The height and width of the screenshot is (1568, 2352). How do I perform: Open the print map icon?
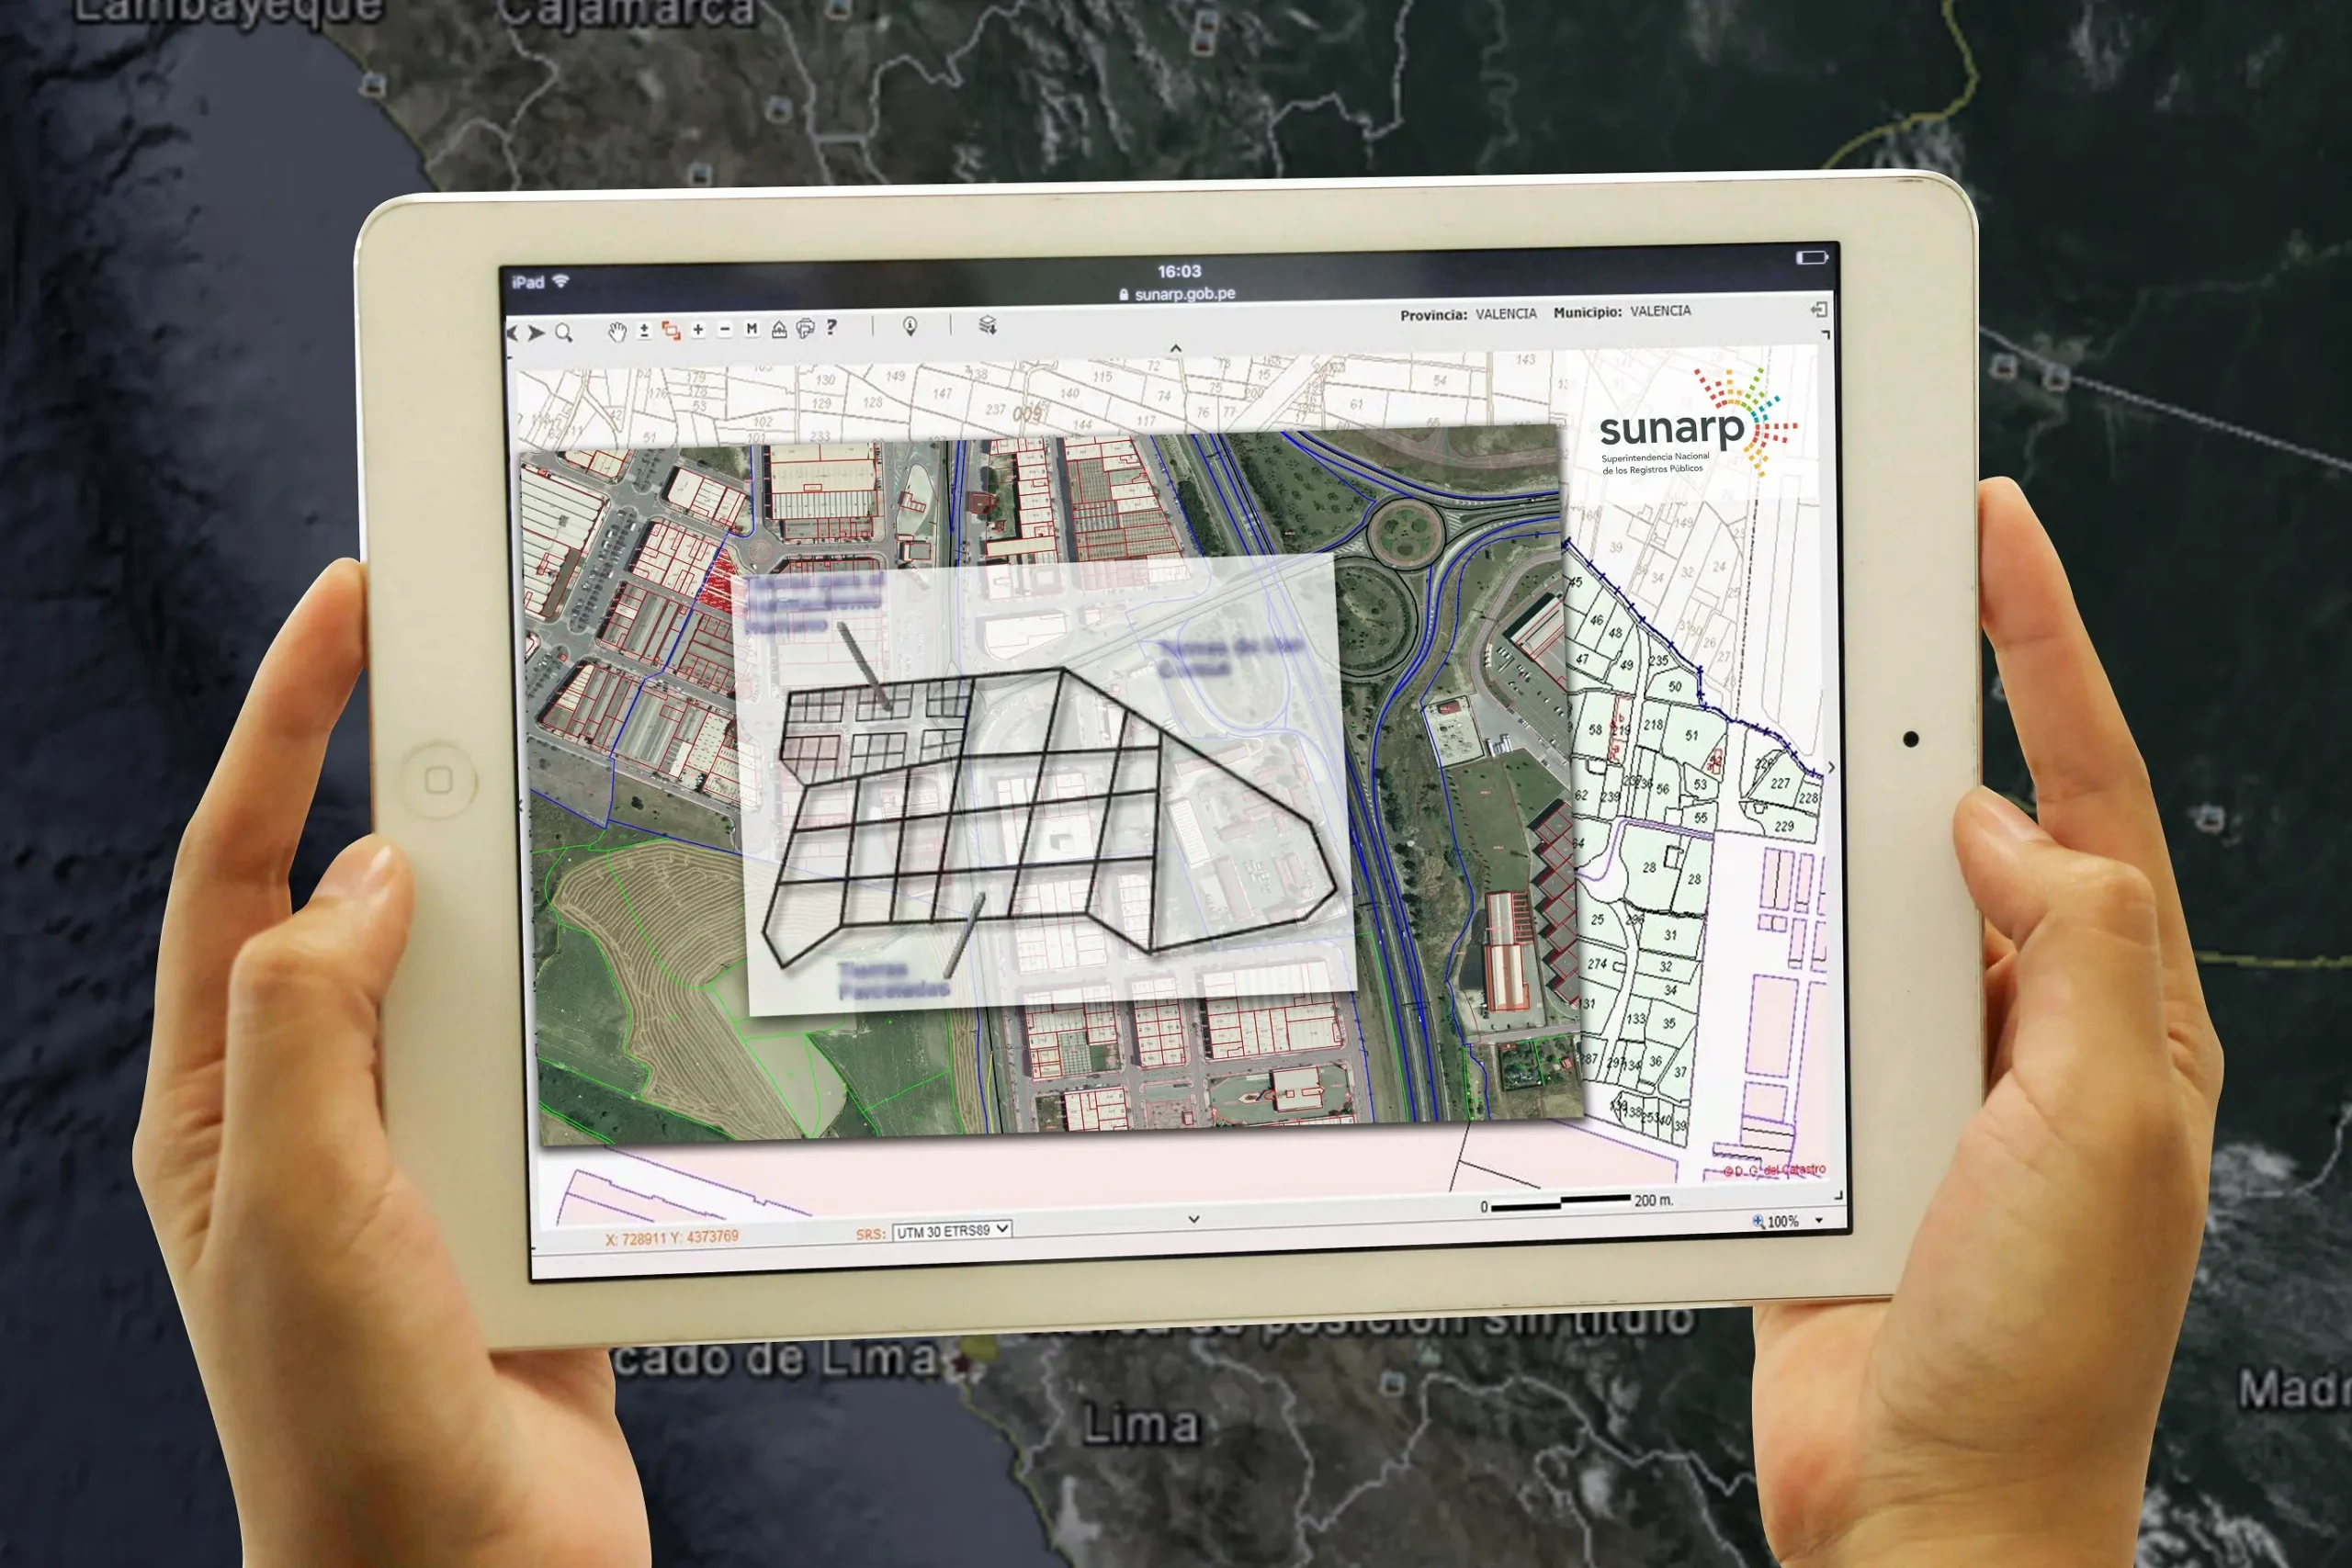pos(805,329)
